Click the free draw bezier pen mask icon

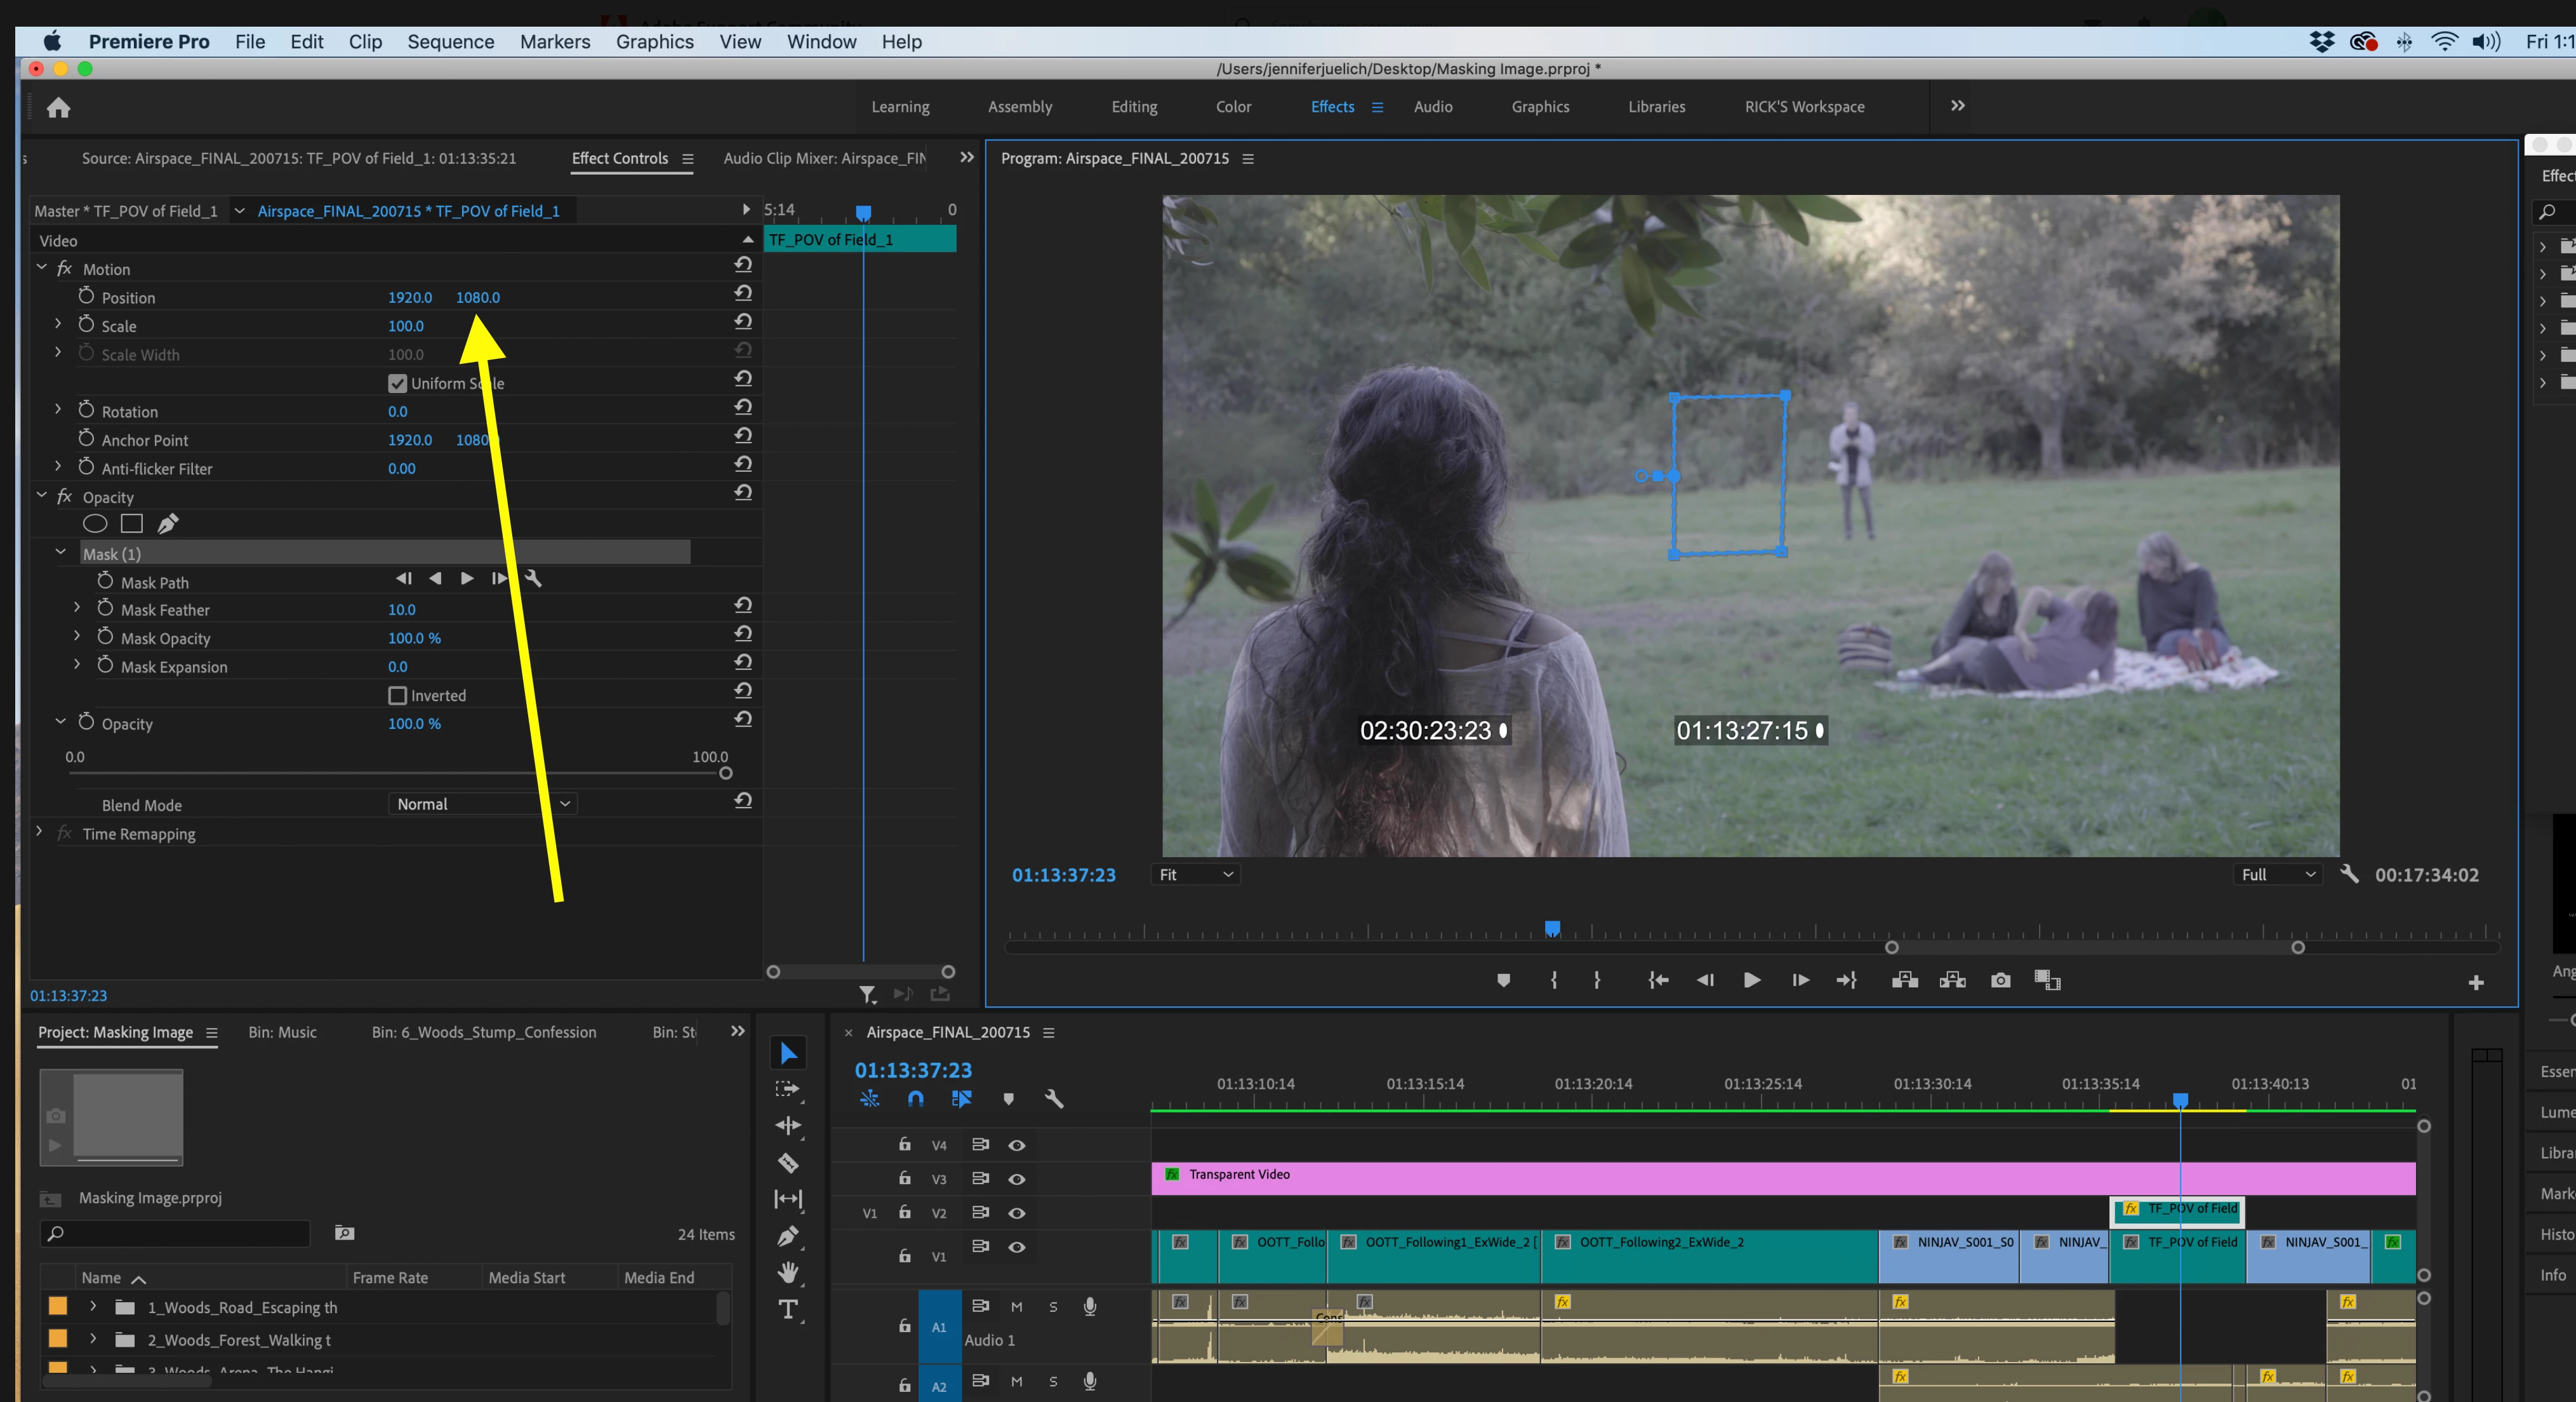(x=168, y=523)
